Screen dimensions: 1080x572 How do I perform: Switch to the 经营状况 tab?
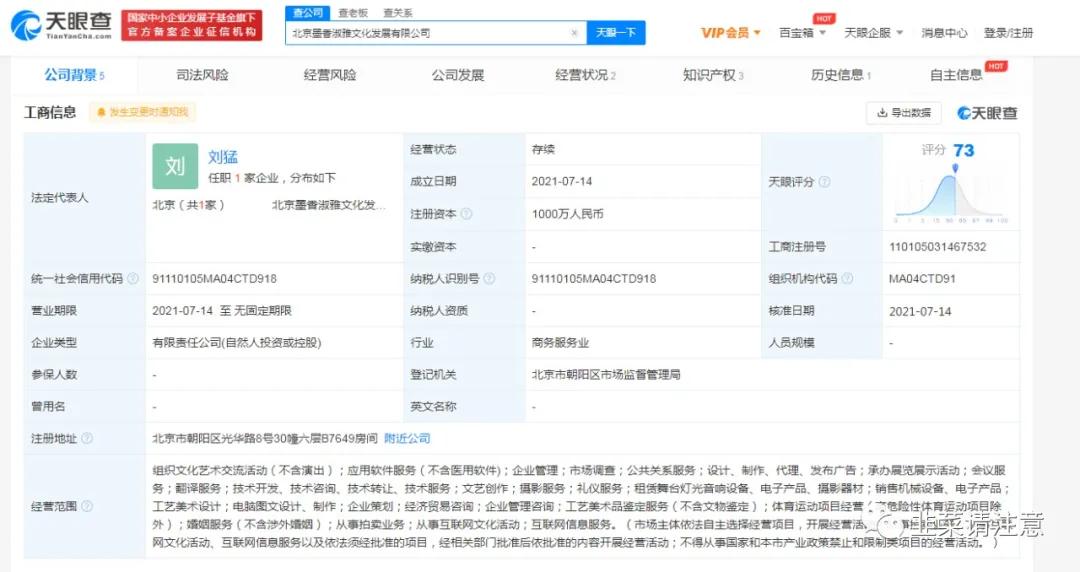[x=585, y=75]
